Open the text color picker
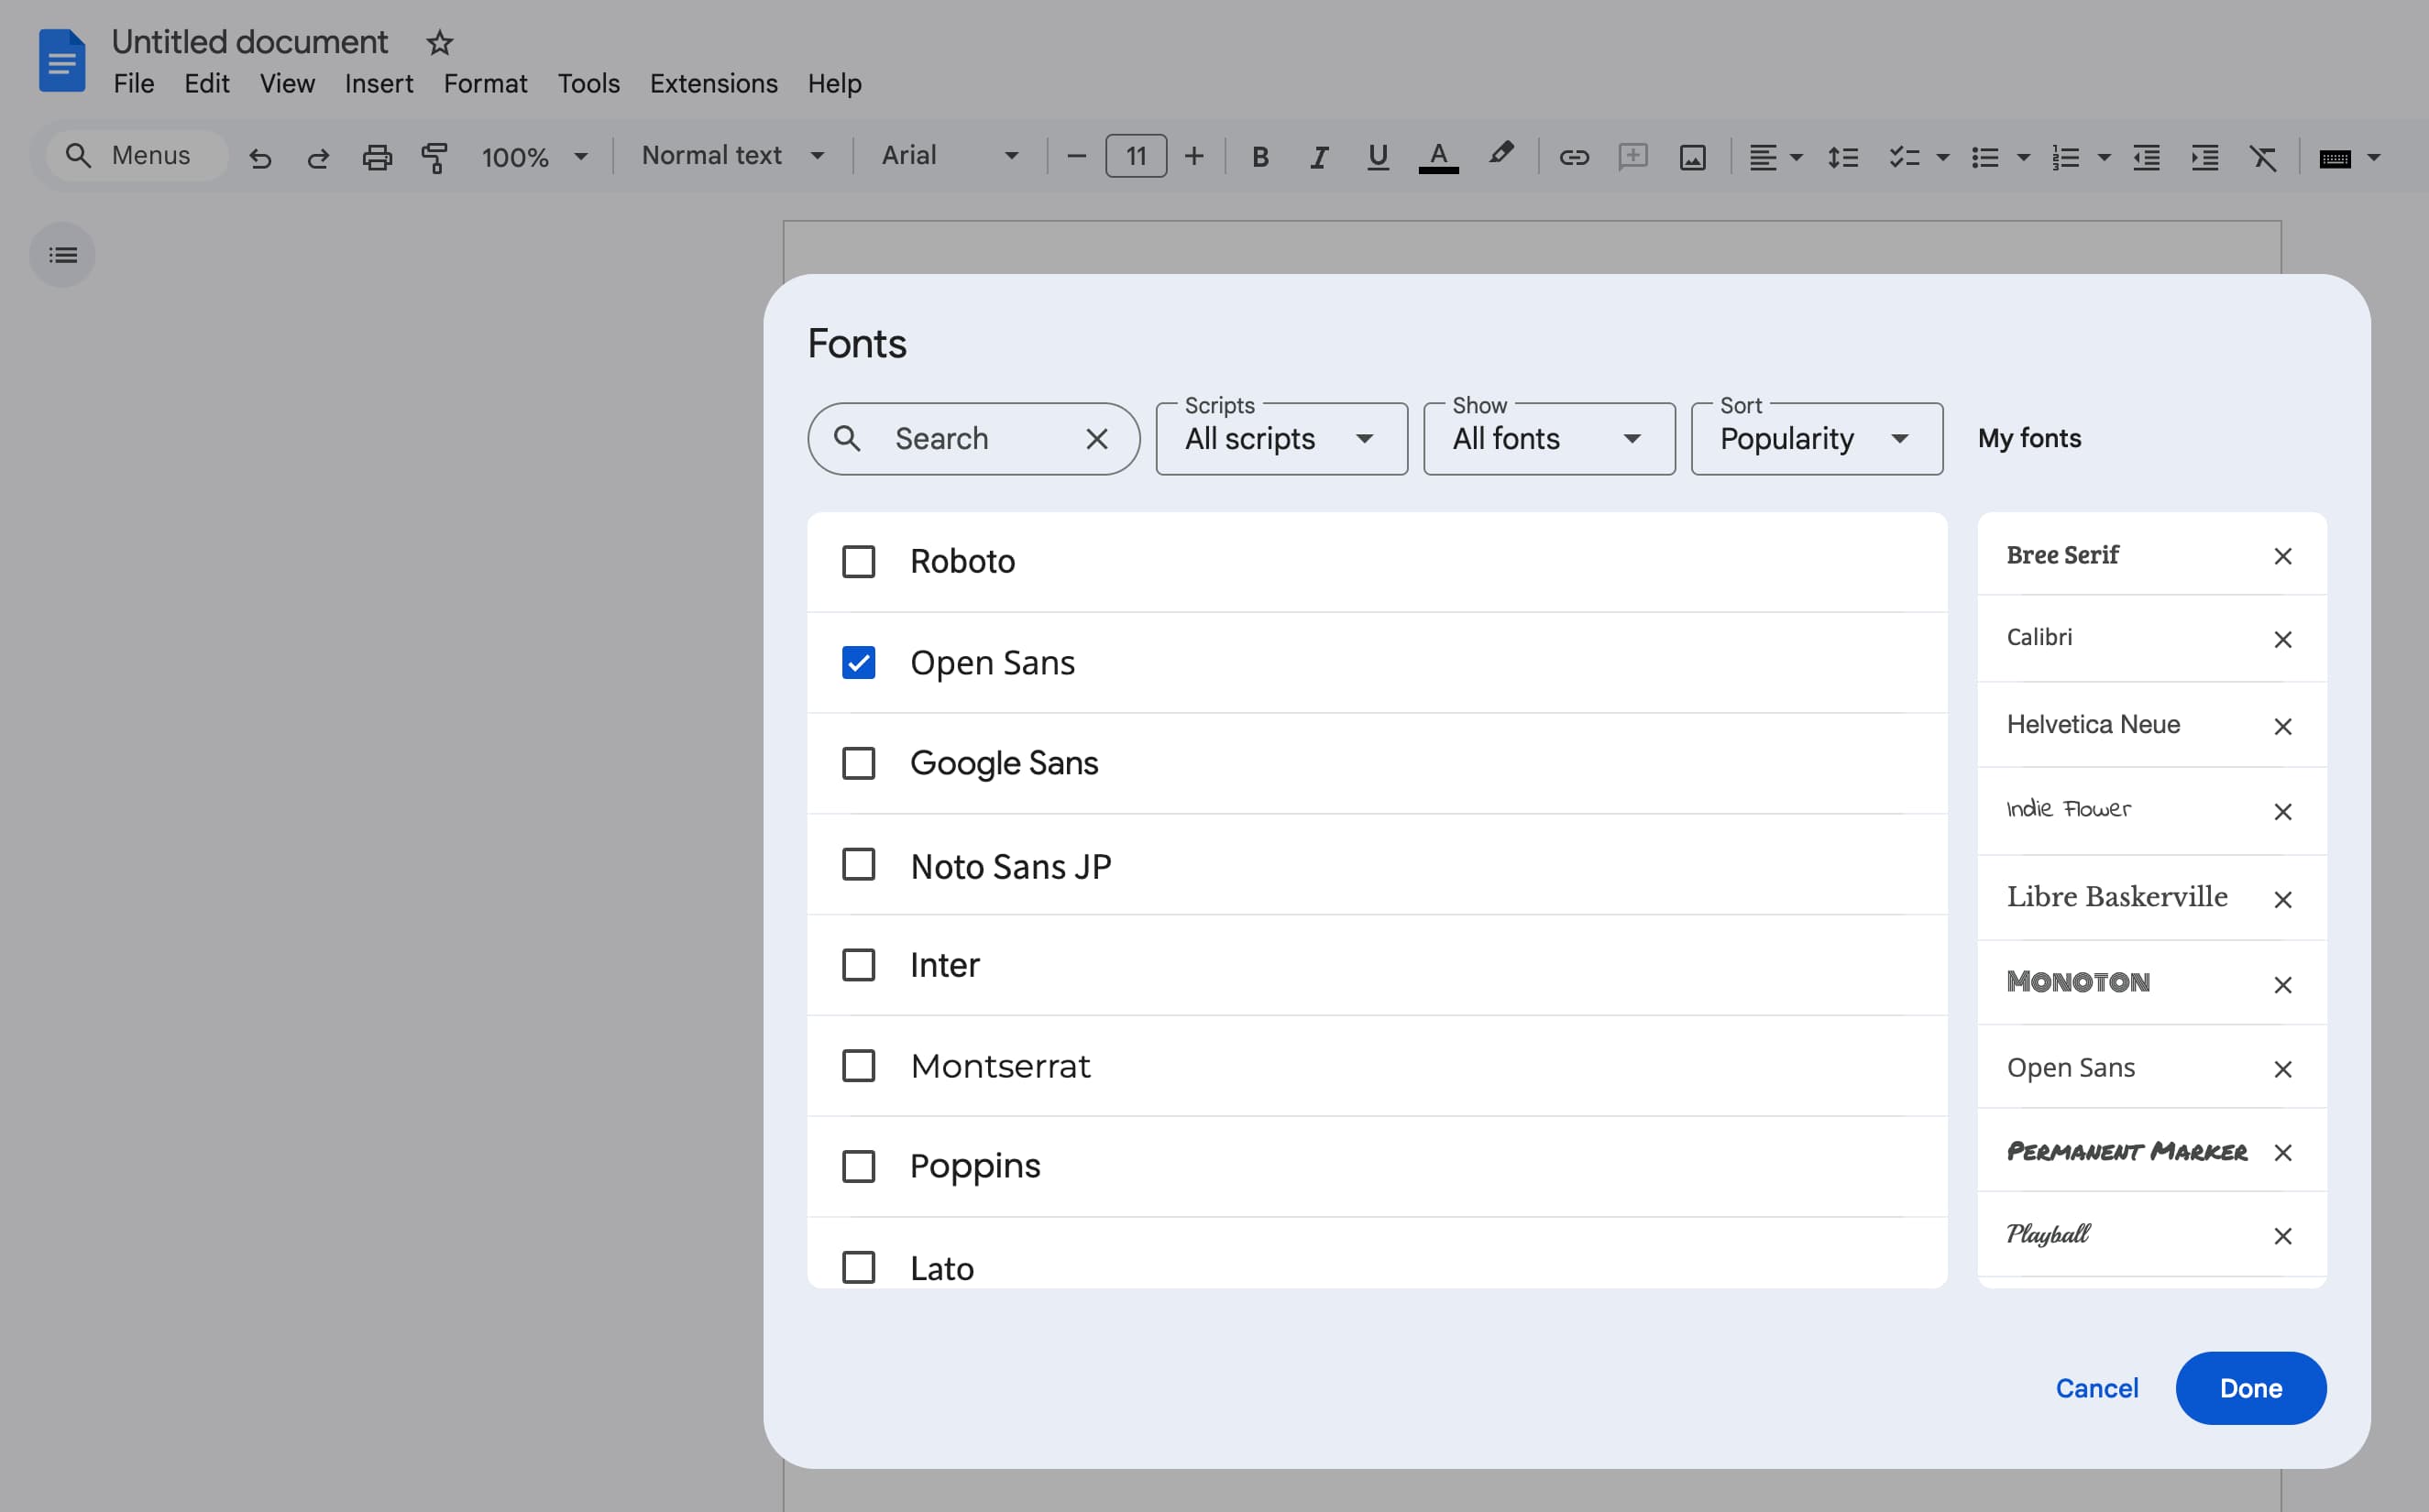Image resolution: width=2429 pixels, height=1512 pixels. tap(1438, 156)
